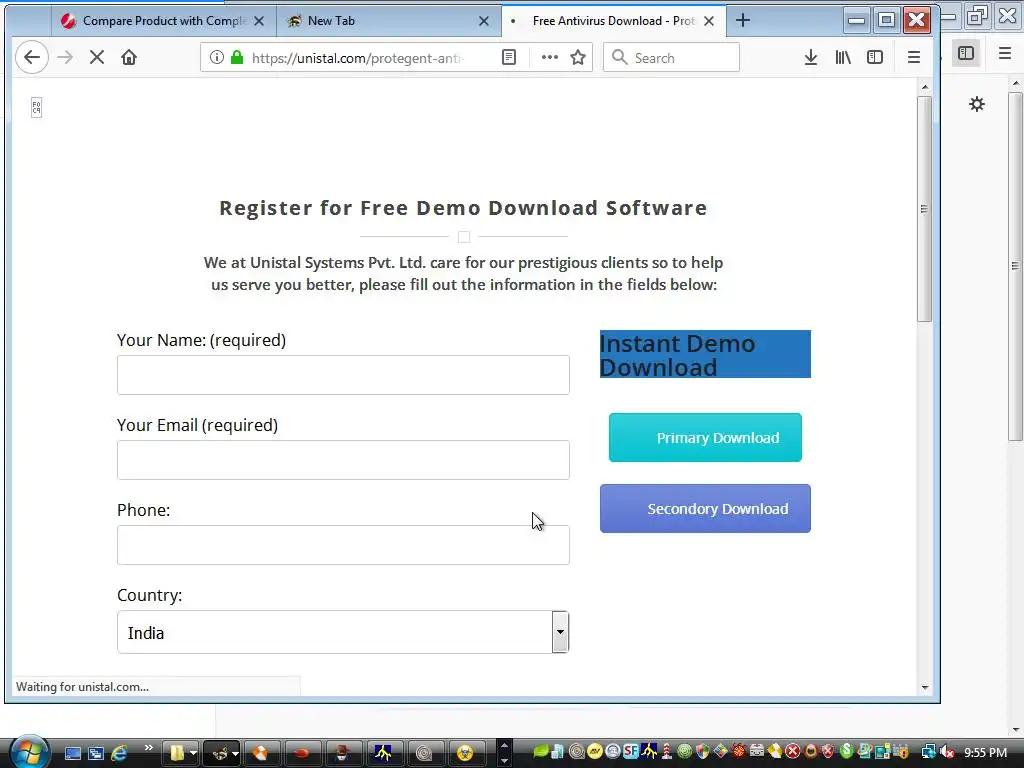Click the browser Search box
Screen dimensions: 1024x768
coord(671,57)
